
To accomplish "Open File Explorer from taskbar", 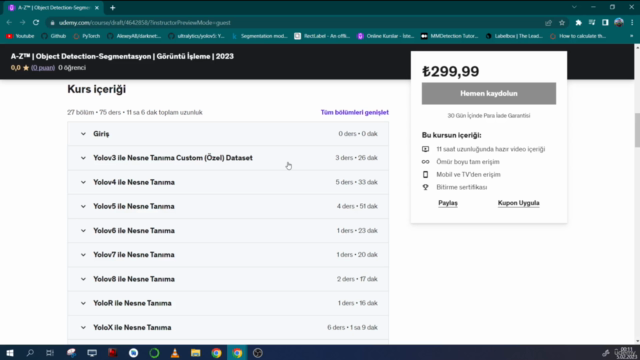I will tap(196, 353).
